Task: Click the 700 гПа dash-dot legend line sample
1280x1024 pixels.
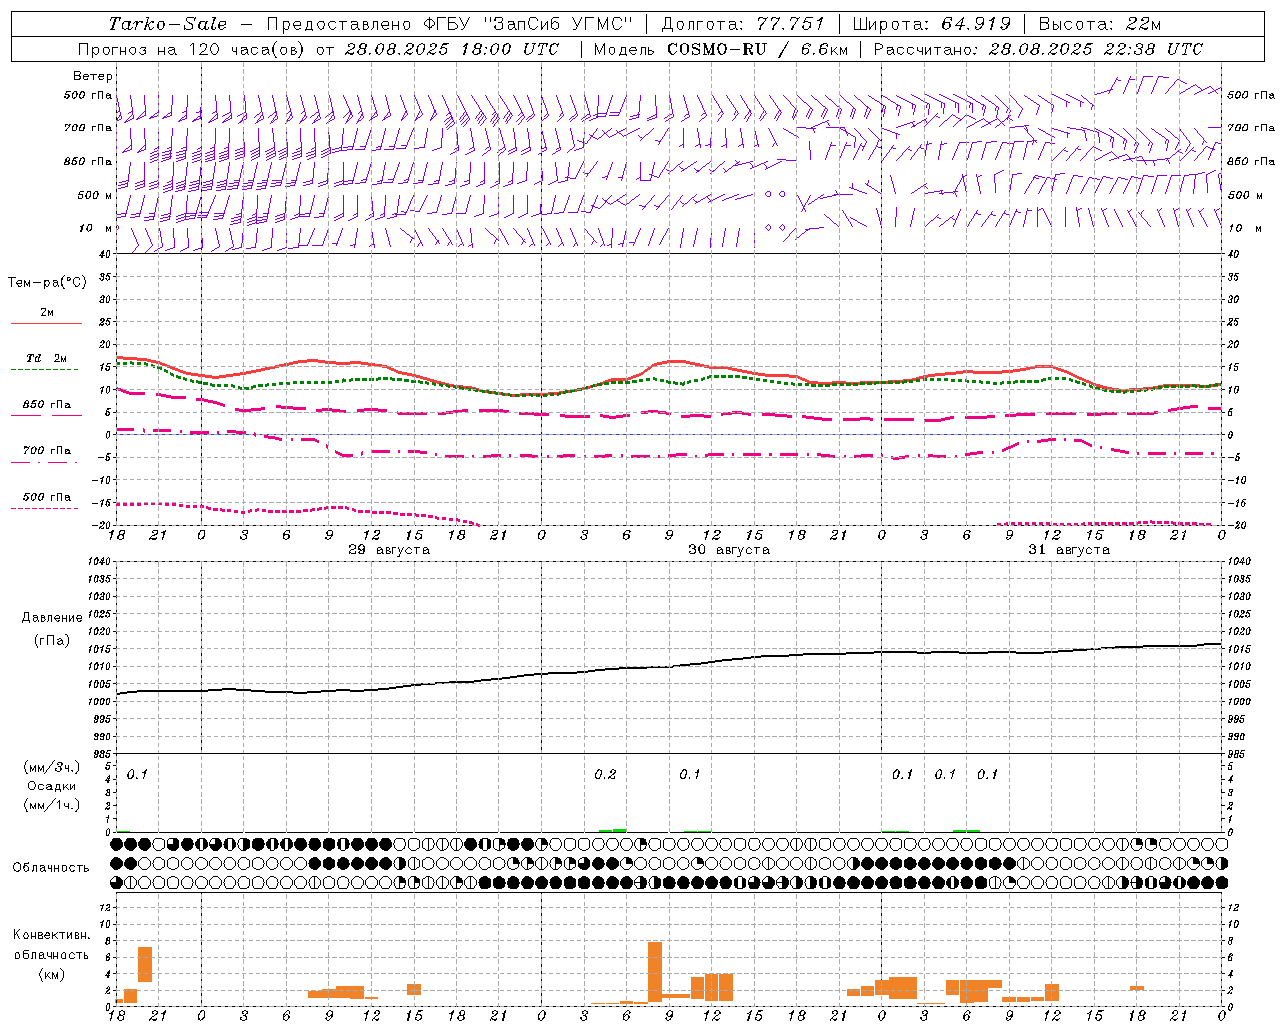Action: 44,462
